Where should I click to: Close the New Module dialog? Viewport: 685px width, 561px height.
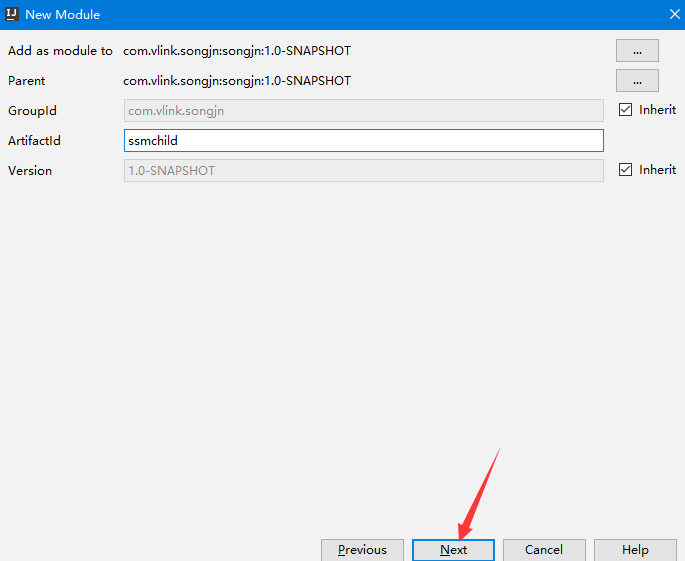coord(675,14)
